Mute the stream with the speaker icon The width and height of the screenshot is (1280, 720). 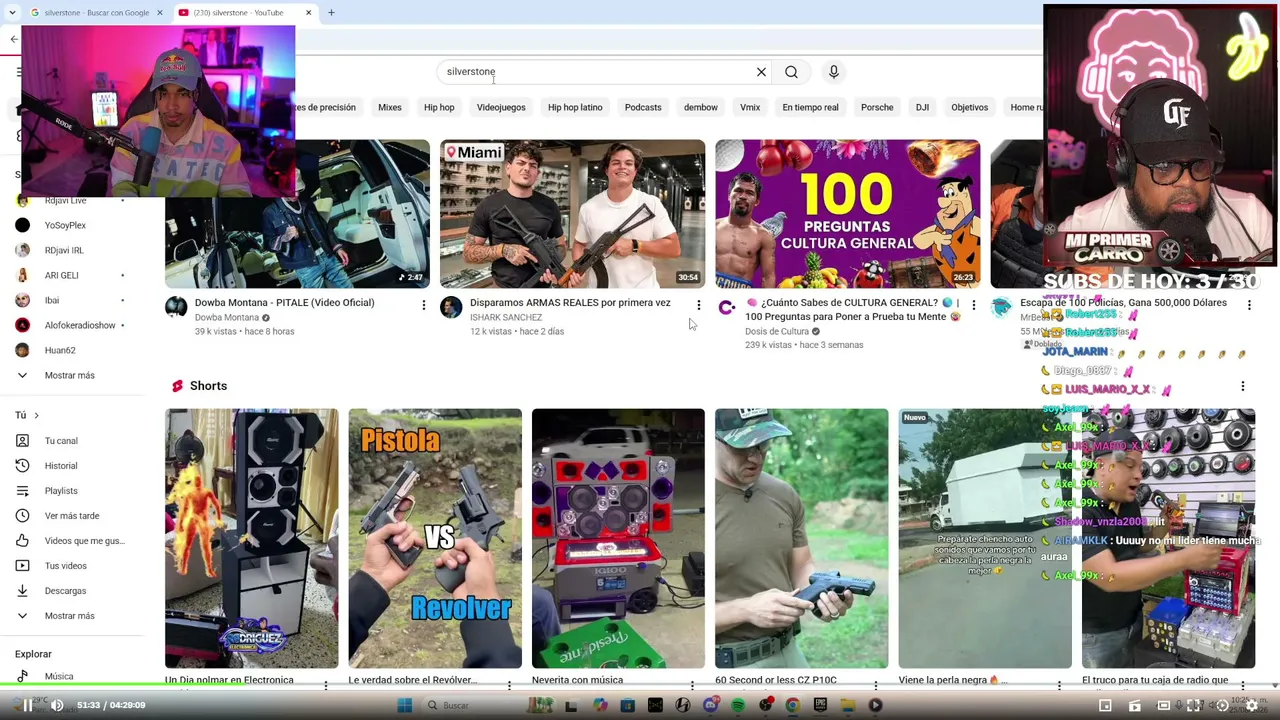pyautogui.click(x=57, y=705)
